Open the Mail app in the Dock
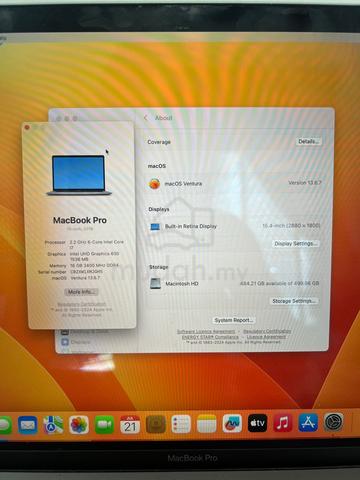Image resolution: width=360 pixels, height=480 pixels. coord(28,425)
